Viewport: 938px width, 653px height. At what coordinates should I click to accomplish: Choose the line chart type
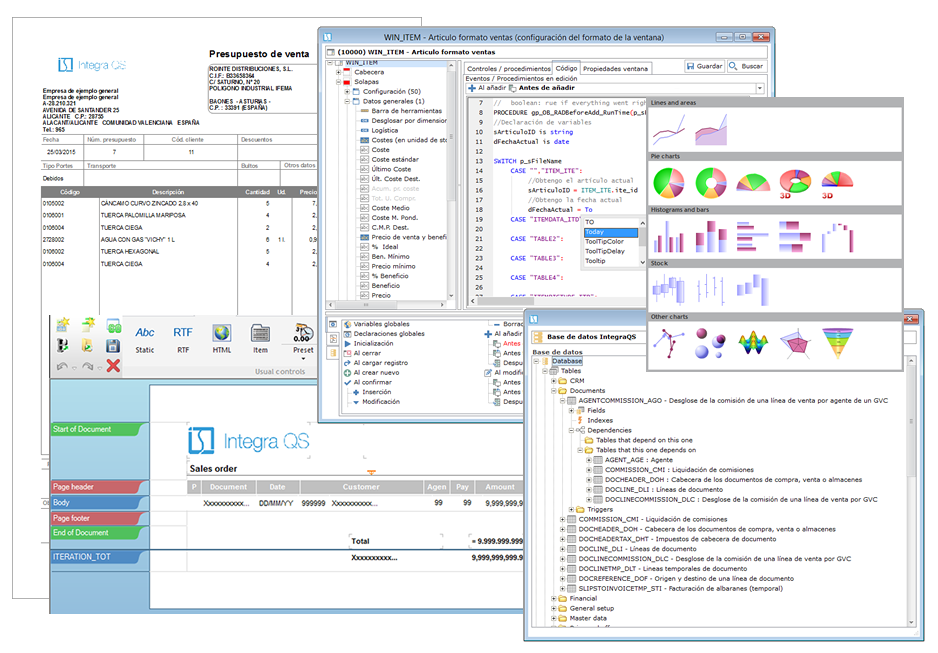click(x=669, y=130)
